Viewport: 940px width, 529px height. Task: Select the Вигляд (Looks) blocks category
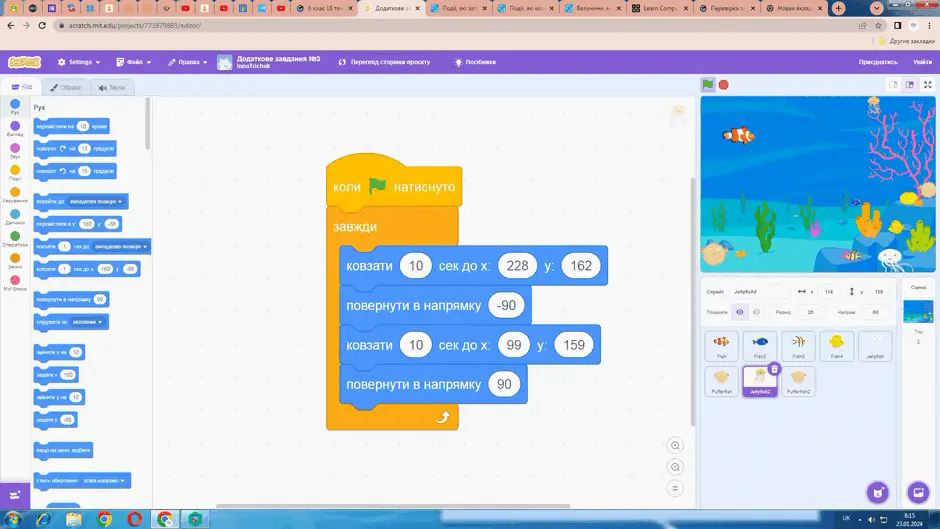(x=15, y=128)
